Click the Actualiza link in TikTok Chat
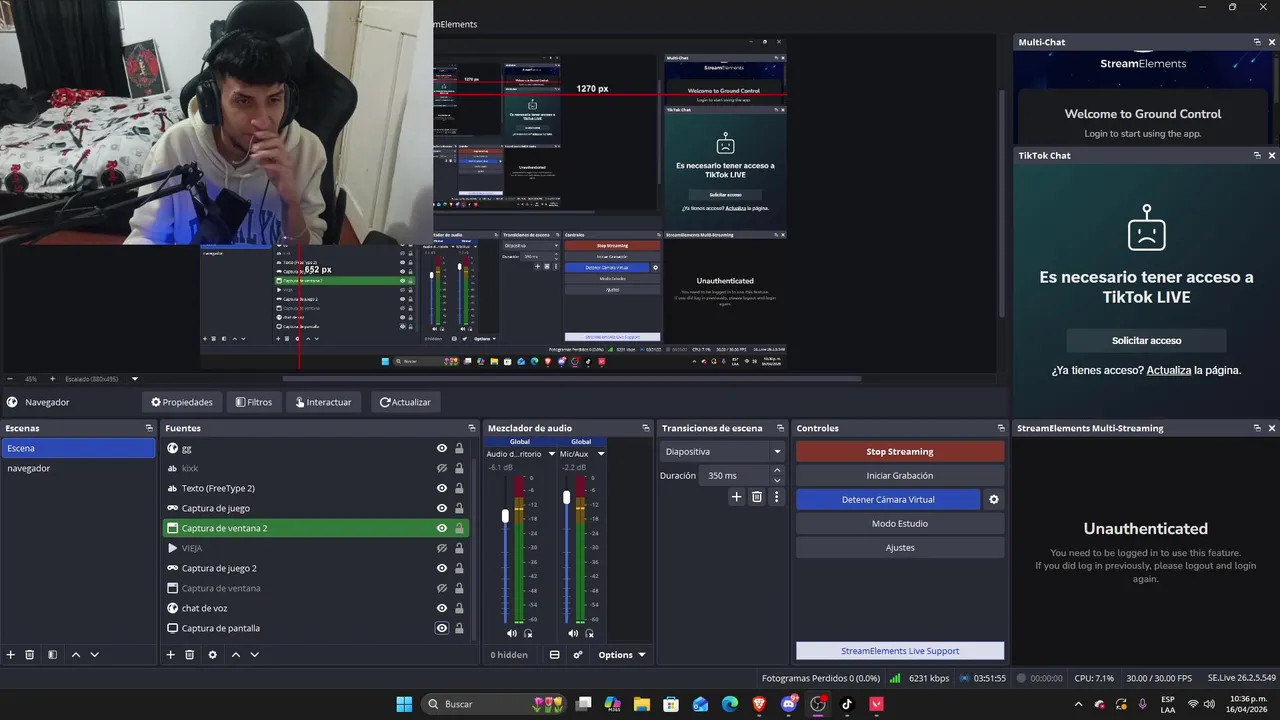The width and height of the screenshot is (1280, 720). 1169,370
